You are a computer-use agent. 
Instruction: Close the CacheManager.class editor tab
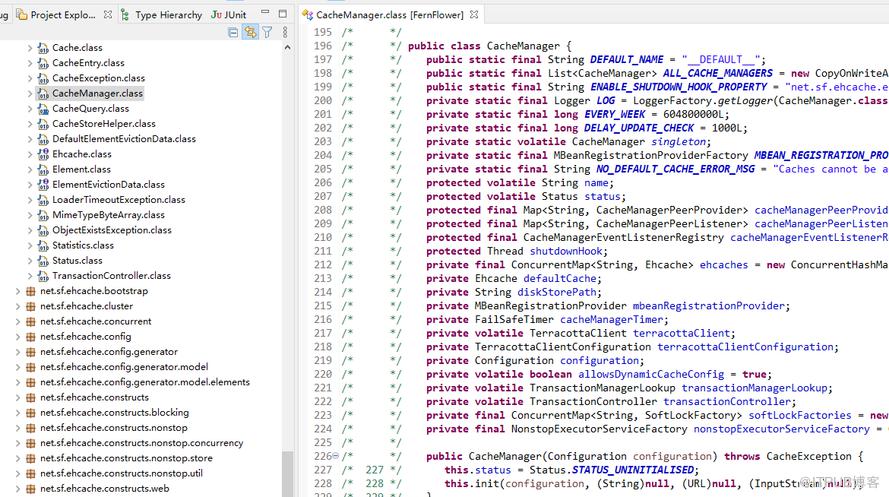tap(474, 15)
